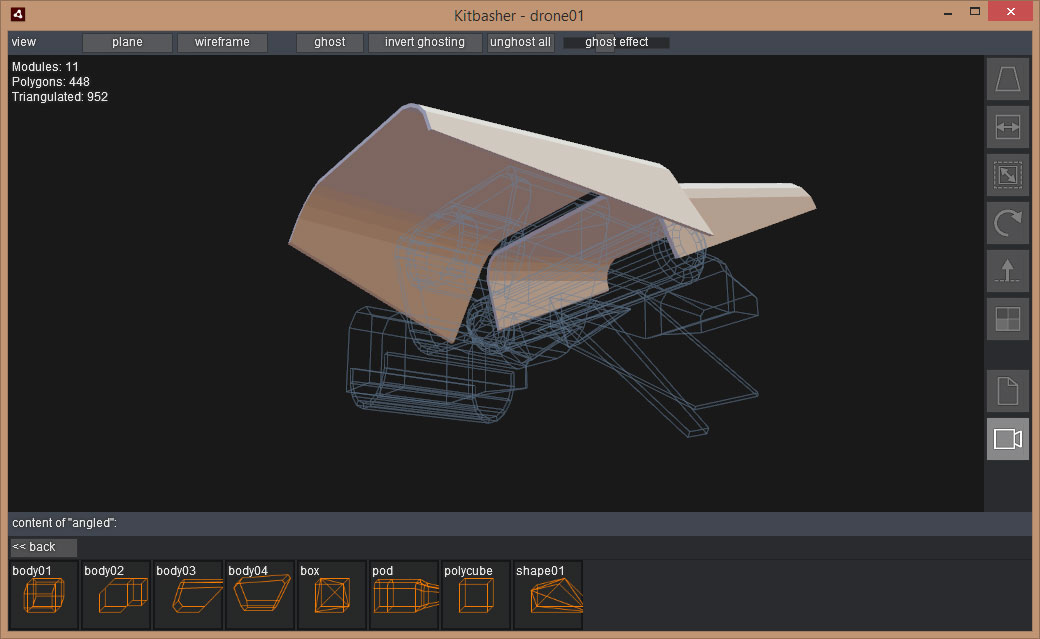The image size is (1040, 639).
Task: Select the diagonal-arrows scale tool
Action: [x=1007, y=175]
